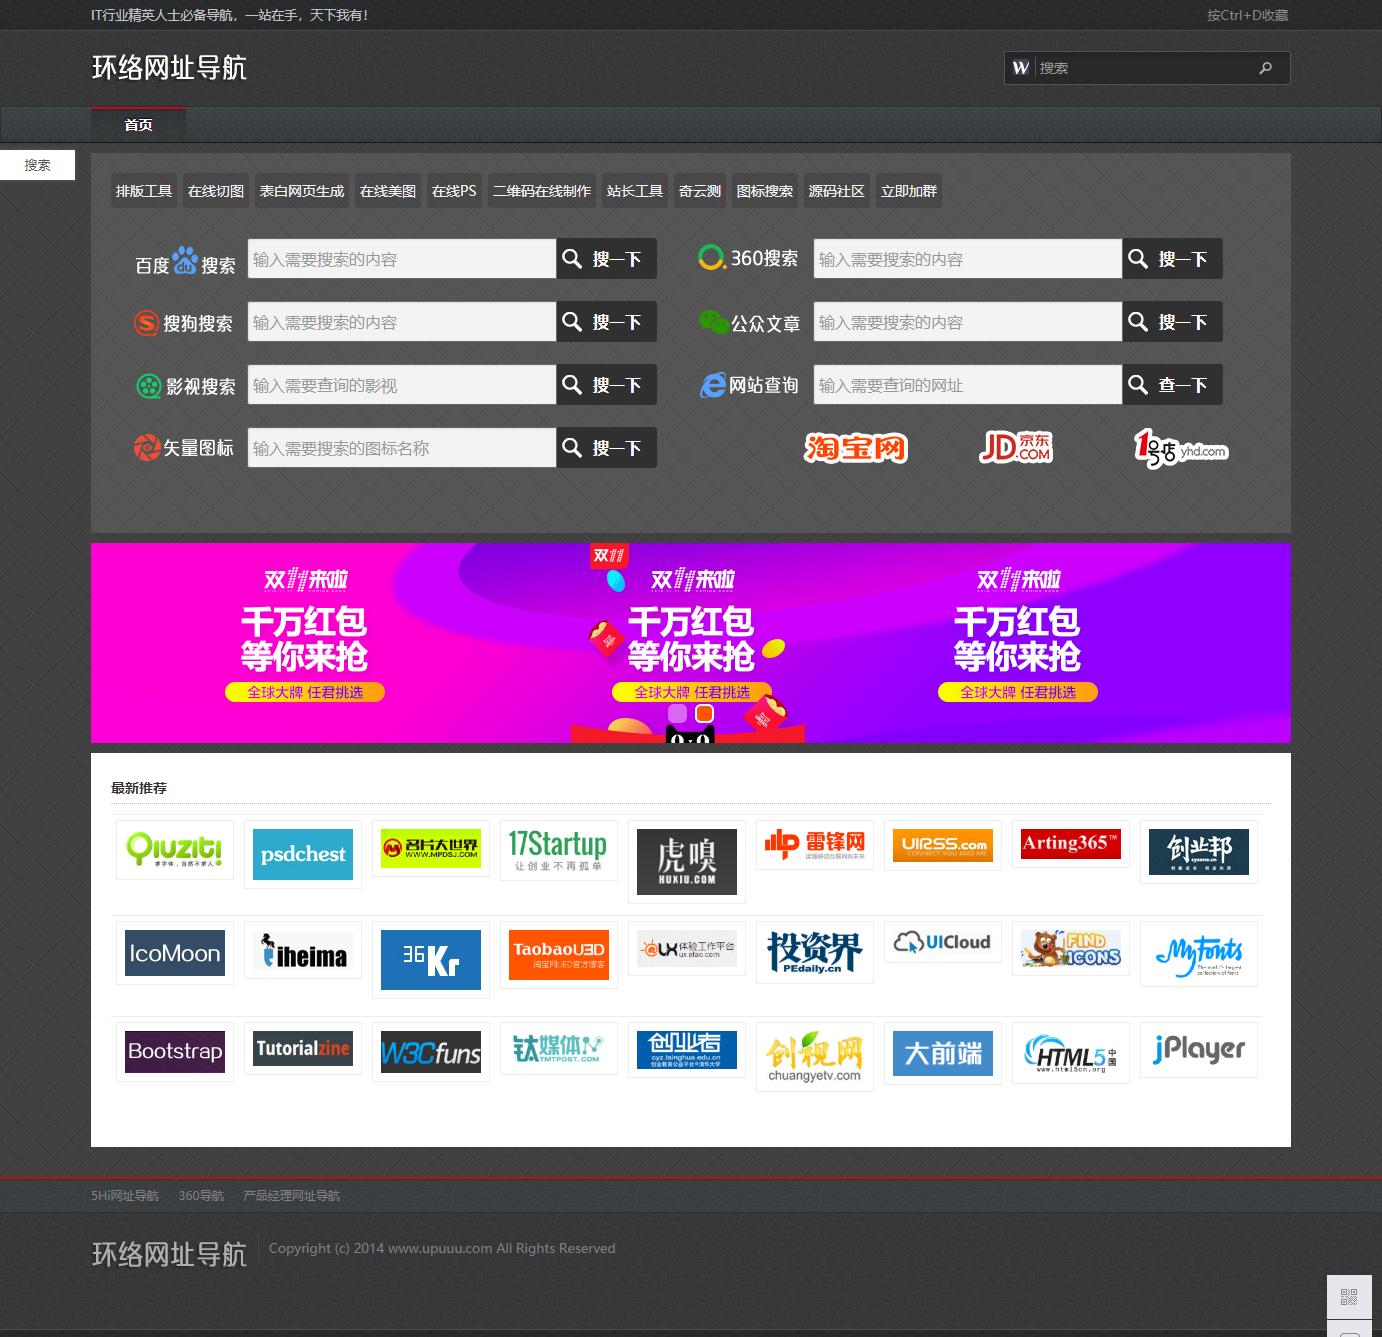The width and height of the screenshot is (1382, 1337).
Task: Open the UIRSS.com logo tile
Action: [x=943, y=845]
